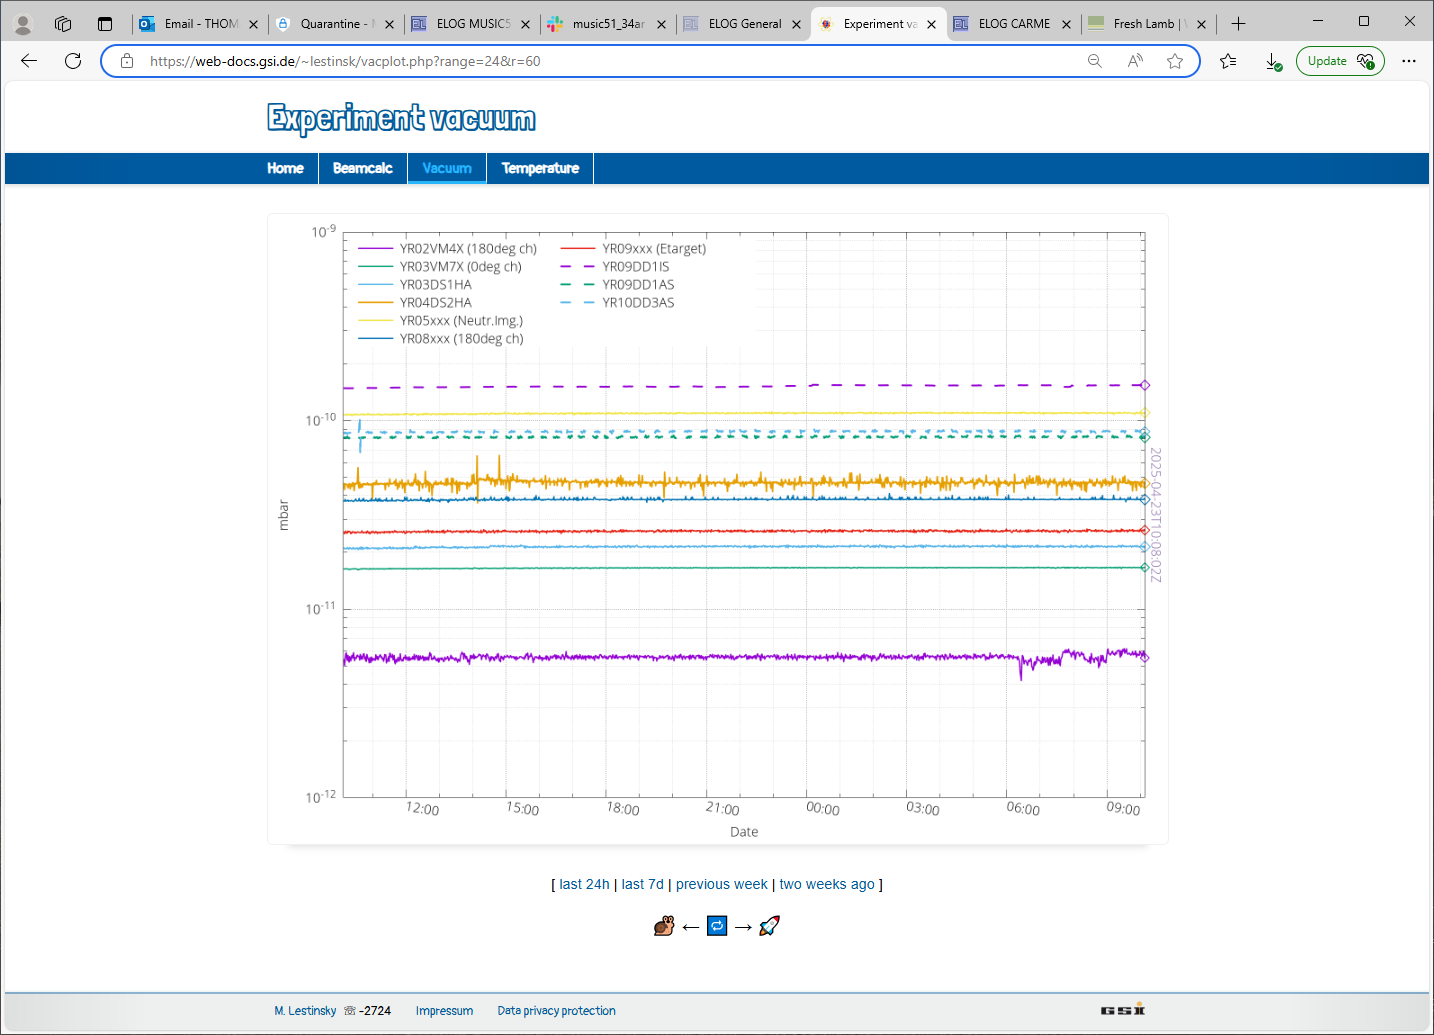Go back using the browser back arrow
This screenshot has width=1434, height=1035.
pos(29,61)
